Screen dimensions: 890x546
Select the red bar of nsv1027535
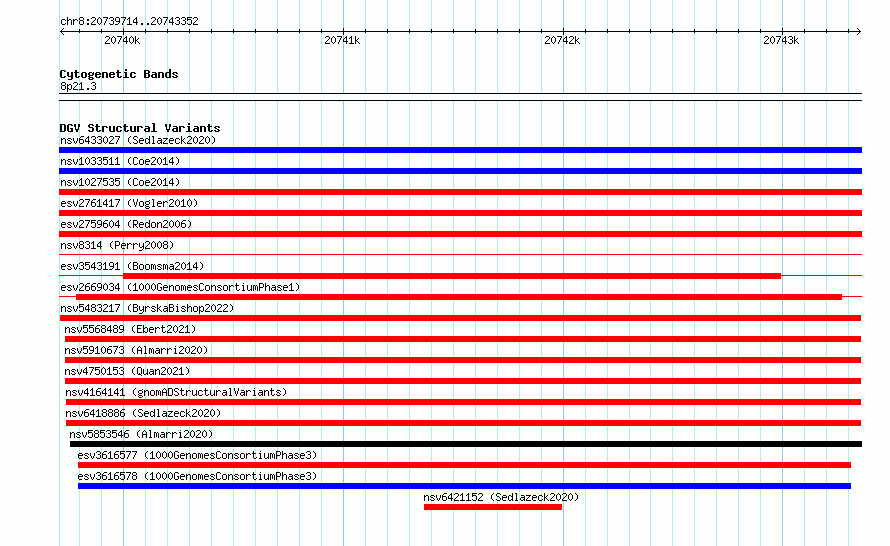pos(460,192)
